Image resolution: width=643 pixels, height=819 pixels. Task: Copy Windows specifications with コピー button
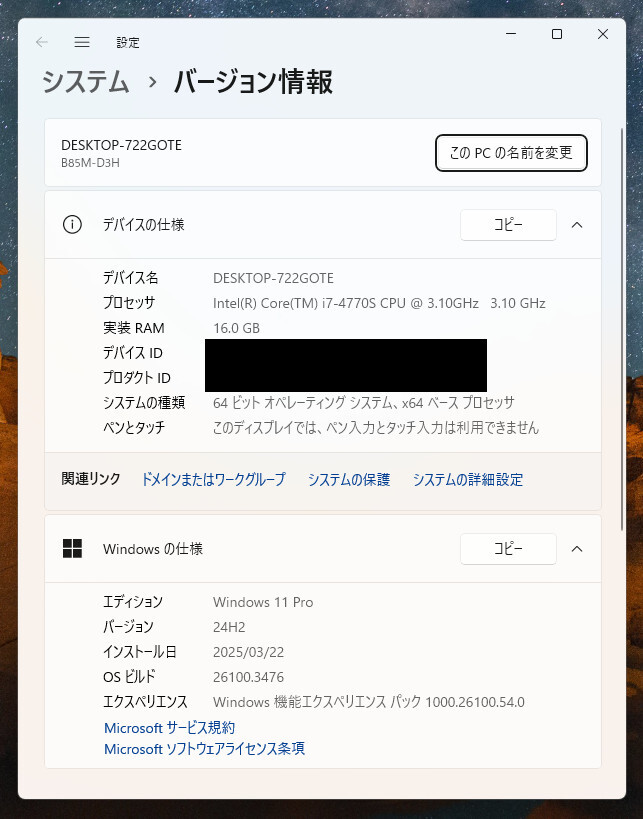508,549
